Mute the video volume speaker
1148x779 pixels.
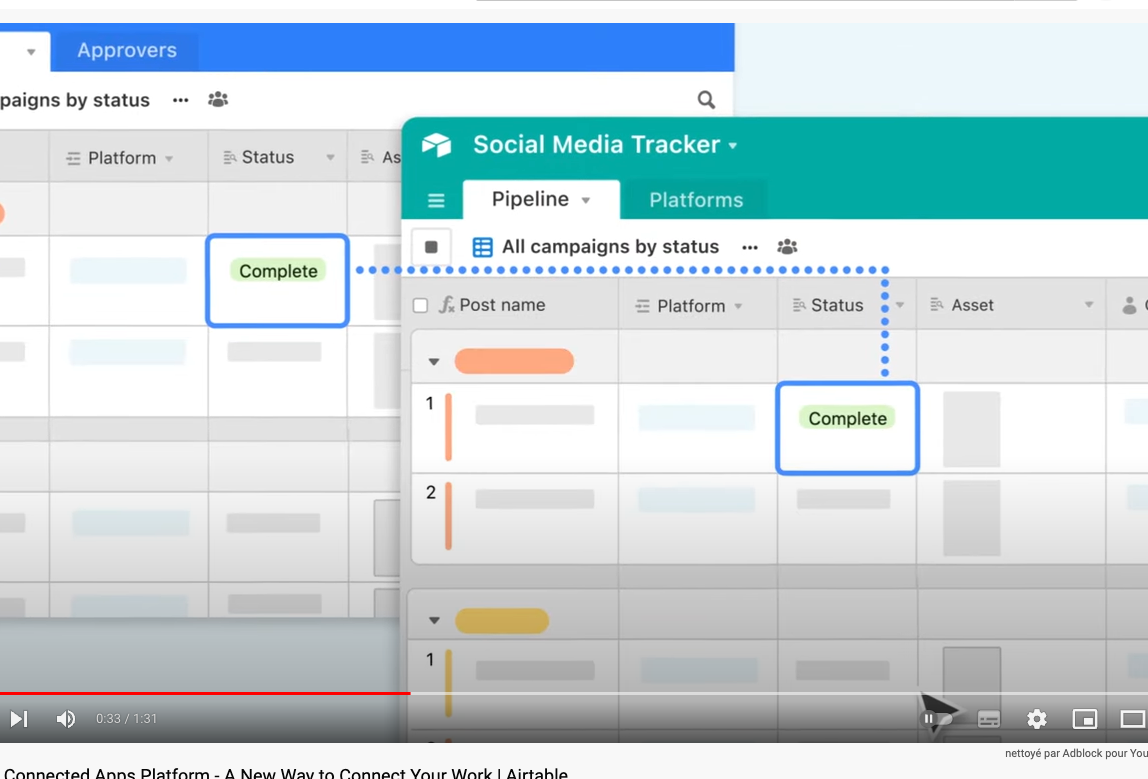pos(66,719)
